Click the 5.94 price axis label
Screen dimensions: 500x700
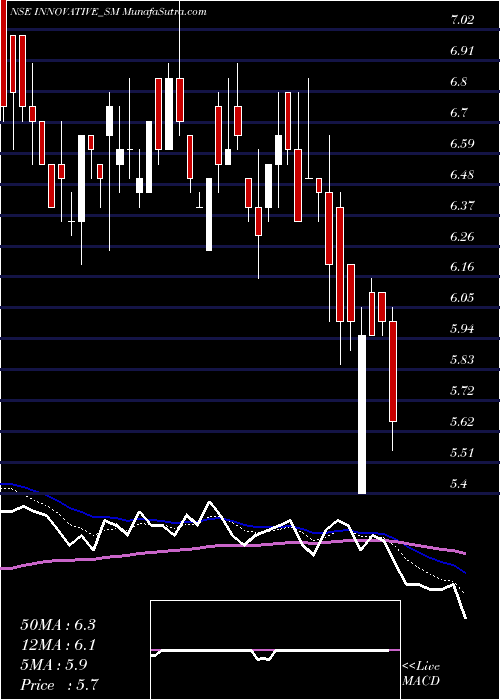462,329
